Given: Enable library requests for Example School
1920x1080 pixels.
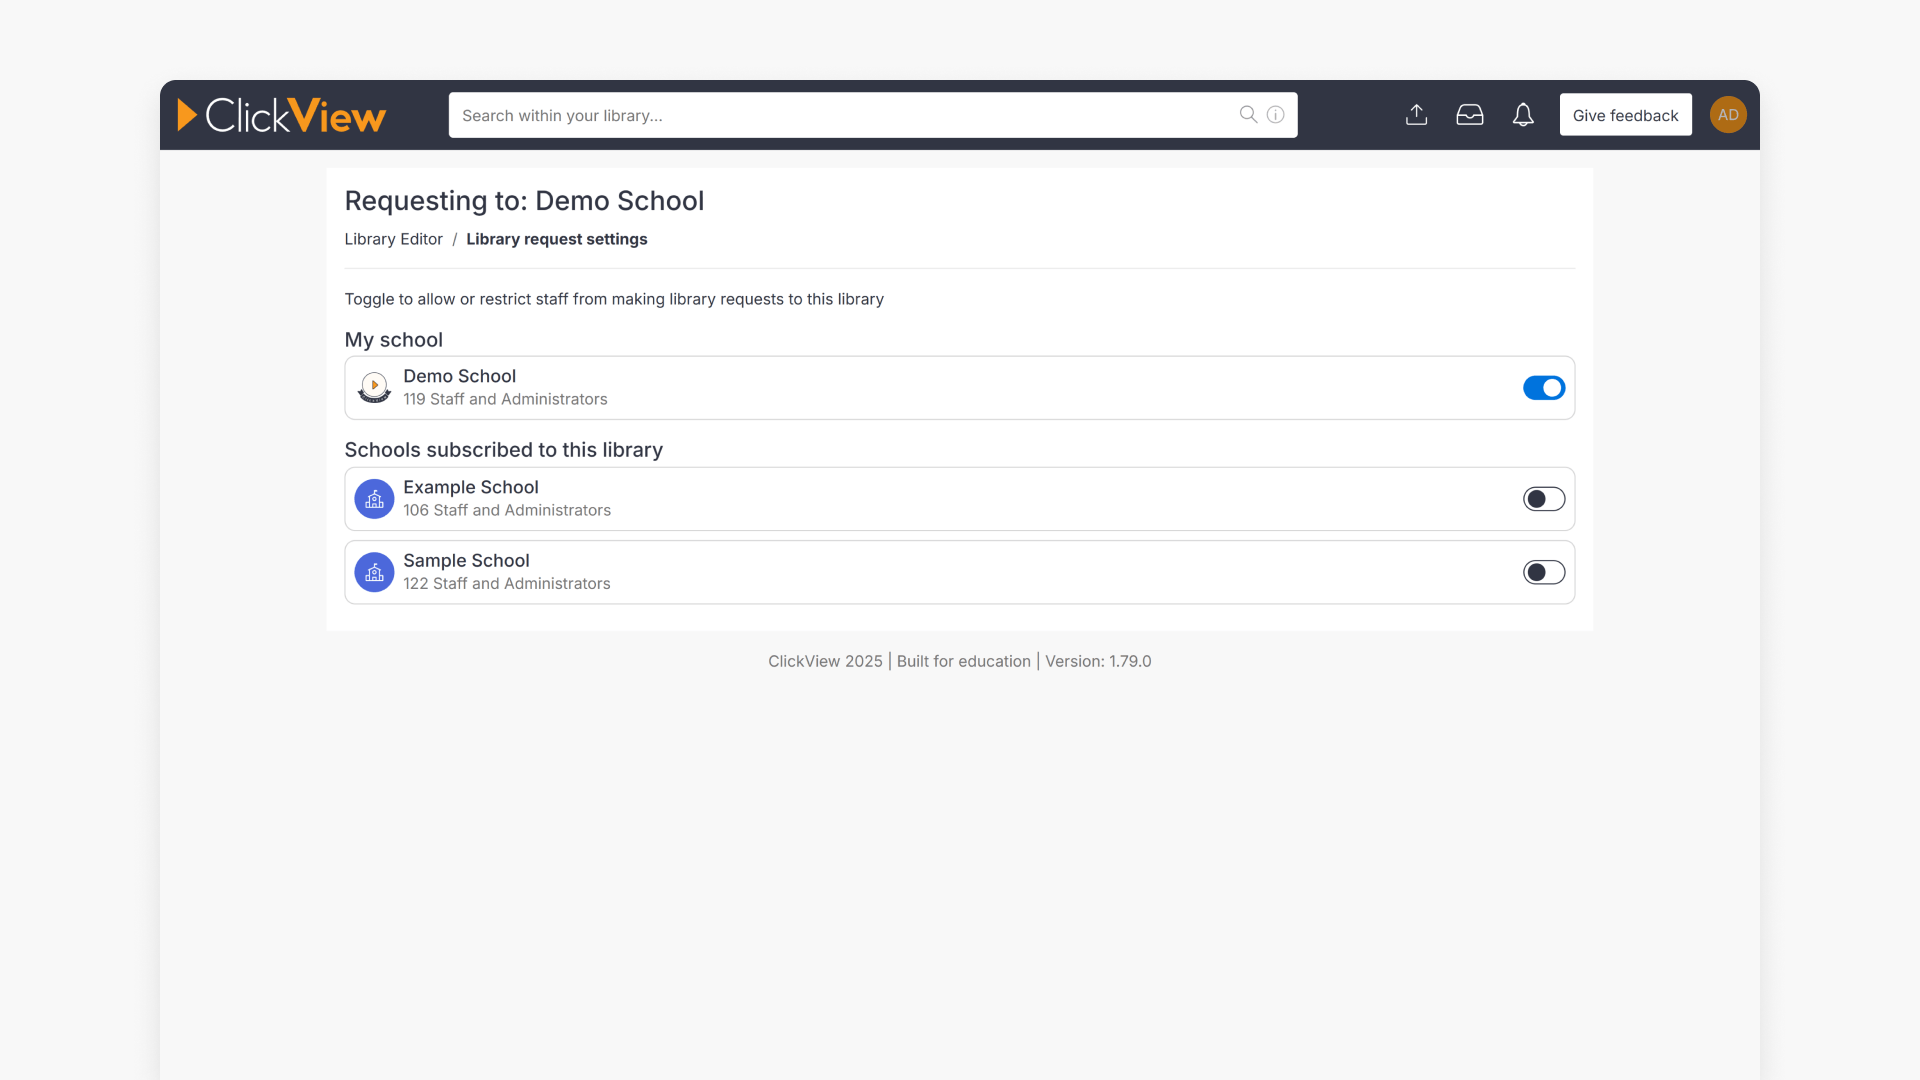Looking at the screenshot, I should click(x=1543, y=499).
